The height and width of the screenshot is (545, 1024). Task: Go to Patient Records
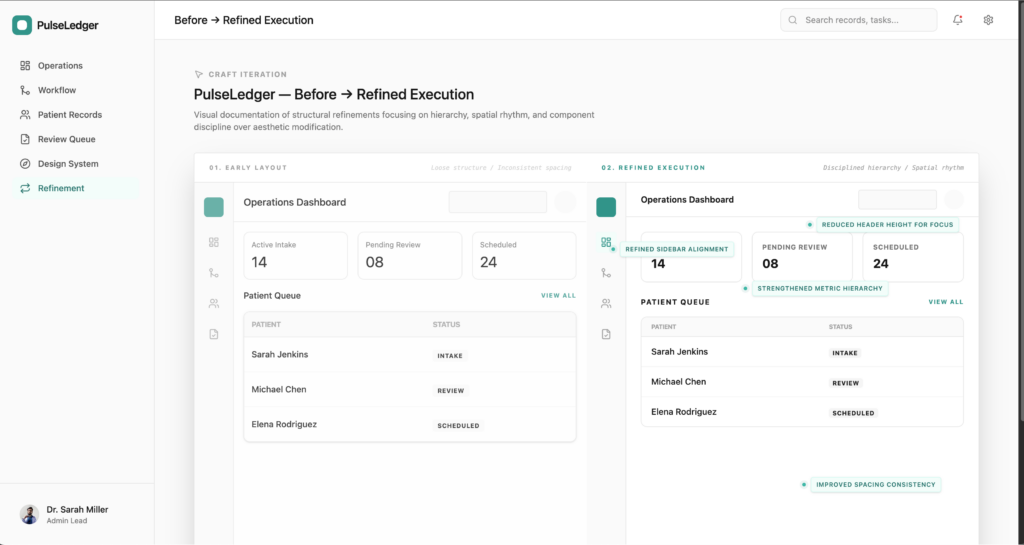click(x=78, y=114)
